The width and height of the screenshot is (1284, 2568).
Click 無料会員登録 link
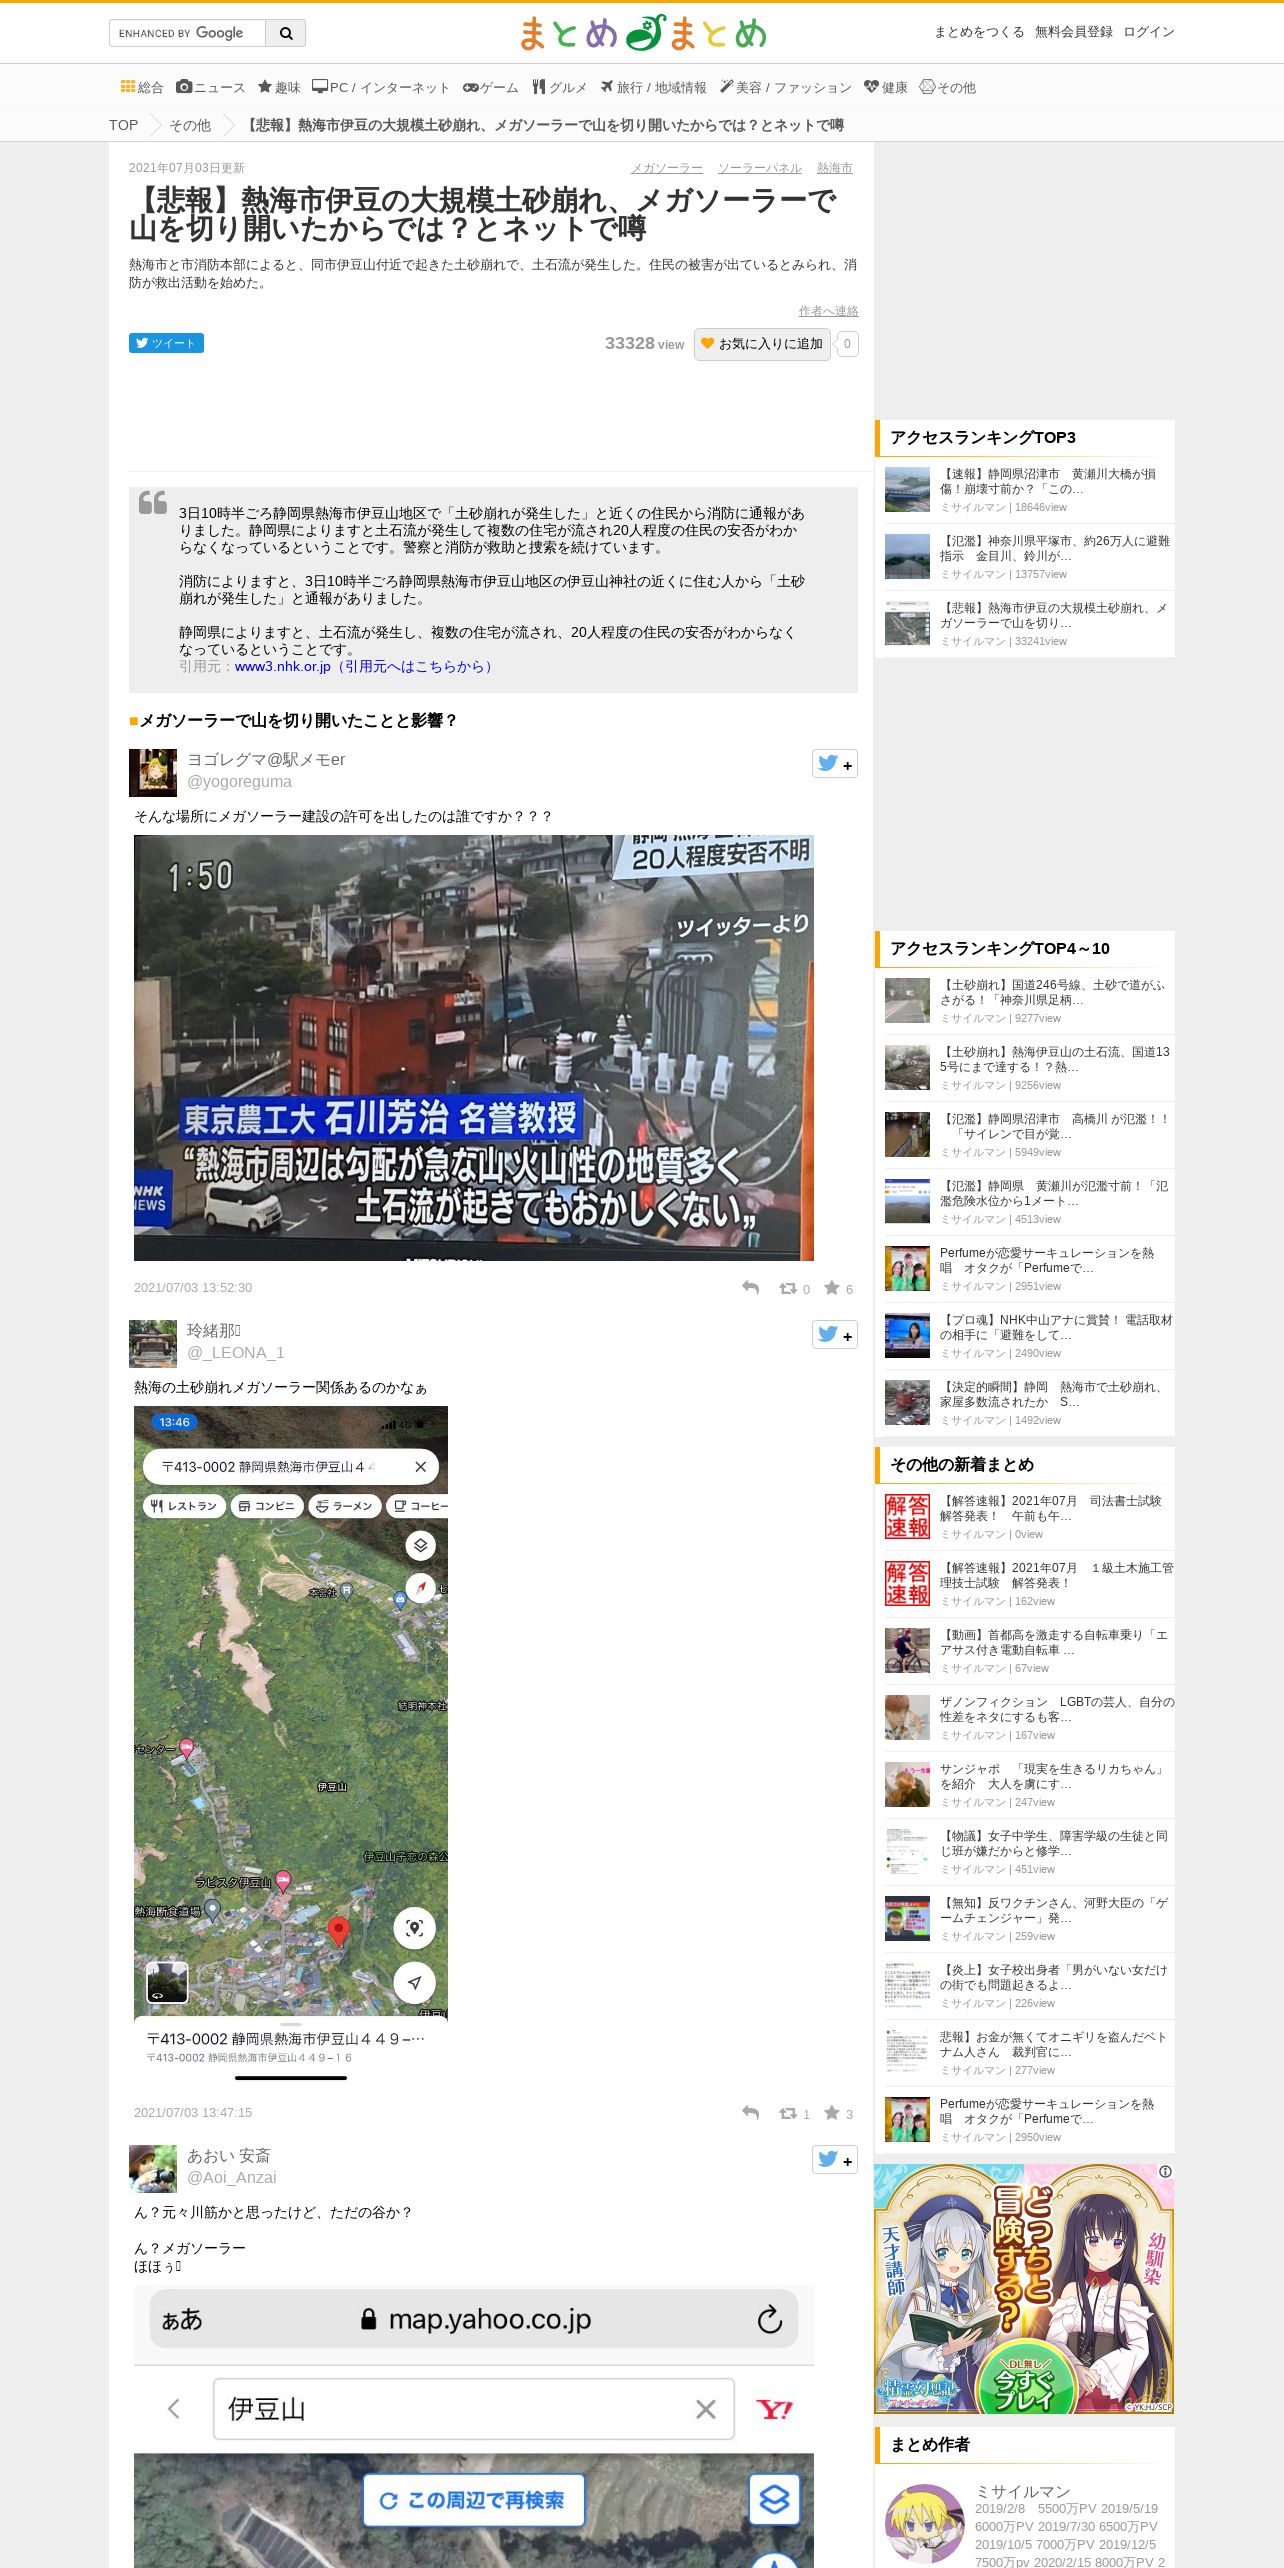[x=1074, y=32]
